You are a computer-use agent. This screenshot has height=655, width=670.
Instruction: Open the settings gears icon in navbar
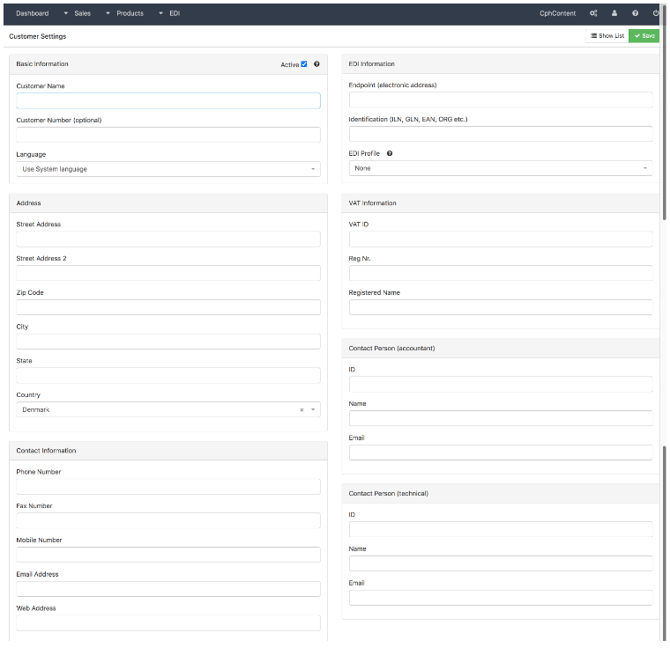click(593, 13)
